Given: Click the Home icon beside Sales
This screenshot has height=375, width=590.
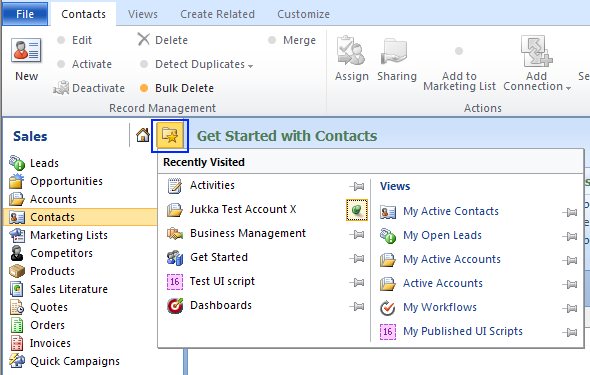Looking at the screenshot, I should pos(143,135).
